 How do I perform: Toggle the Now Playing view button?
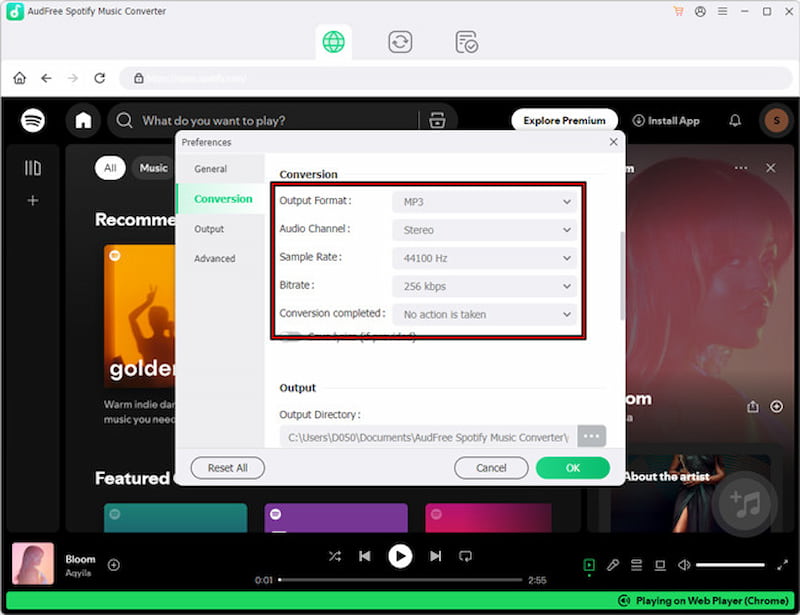589,565
